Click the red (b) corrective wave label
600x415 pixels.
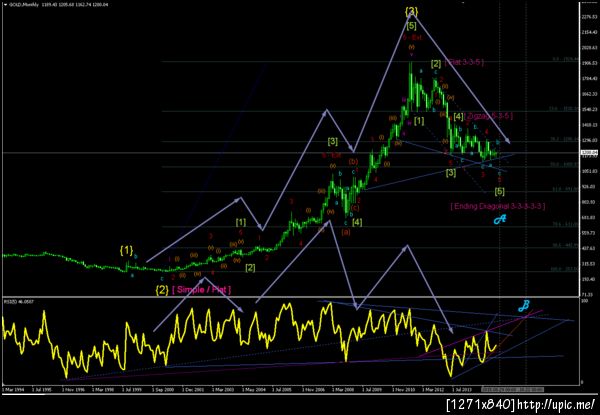[x=353, y=161]
